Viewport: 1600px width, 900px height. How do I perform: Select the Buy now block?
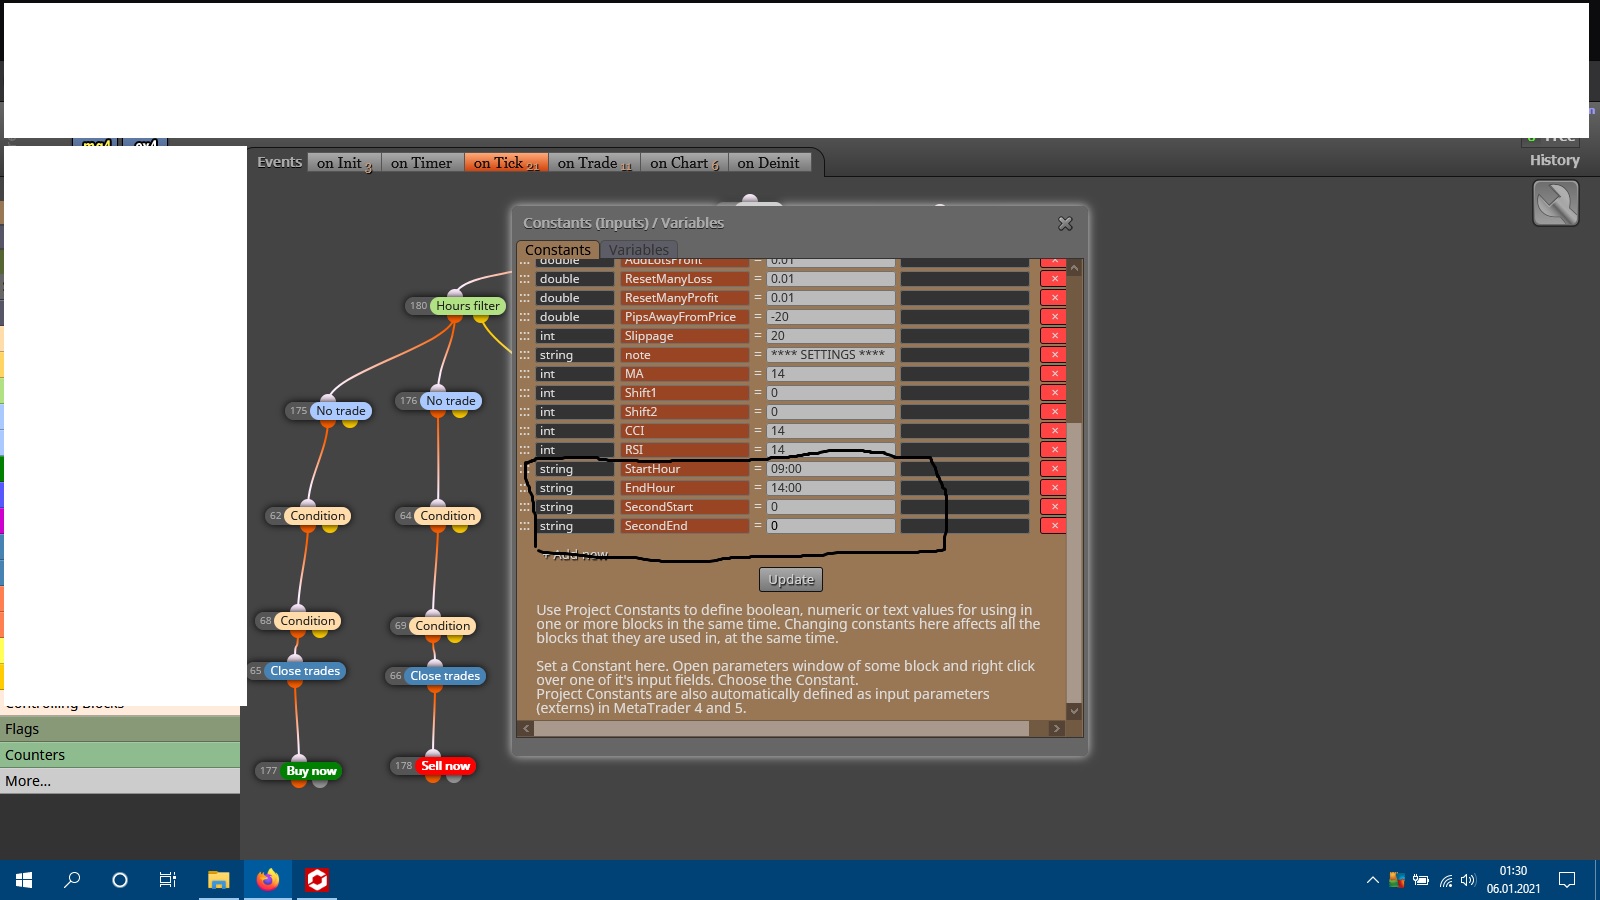tap(311, 771)
